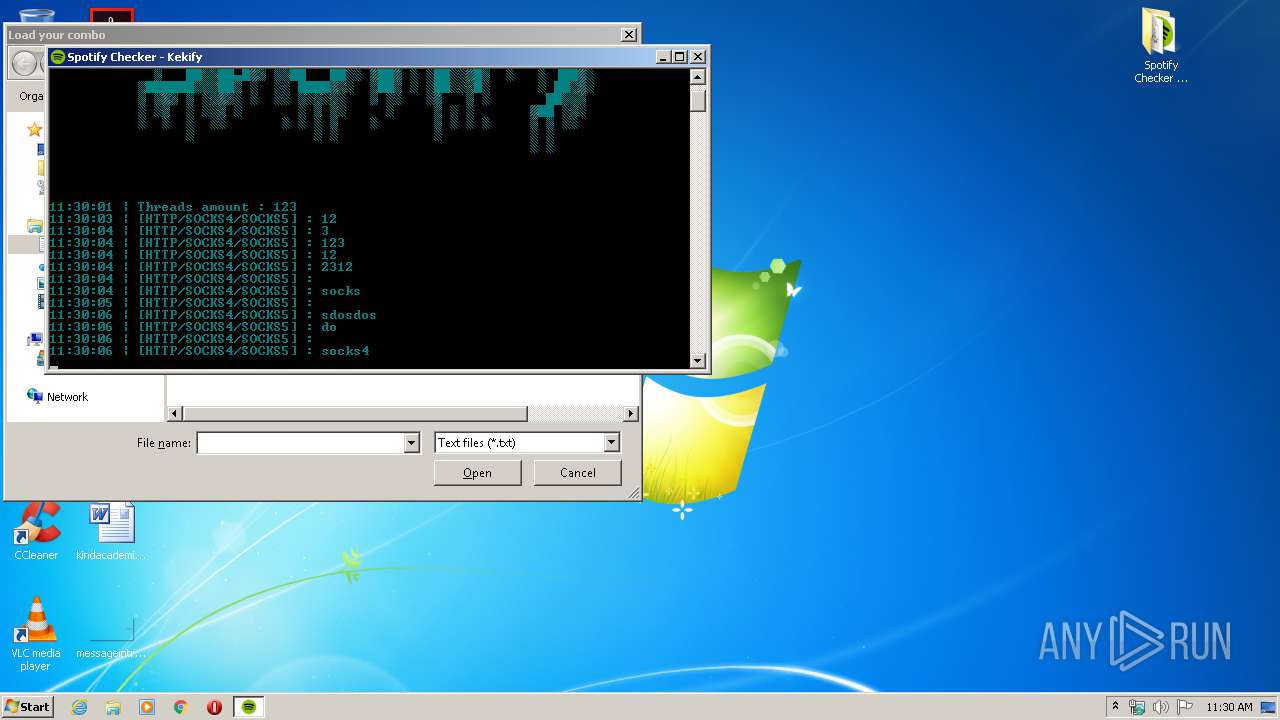Viewport: 1280px width, 720px height.
Task: Open the Spotify Checker desktop folder
Action: (1160, 46)
